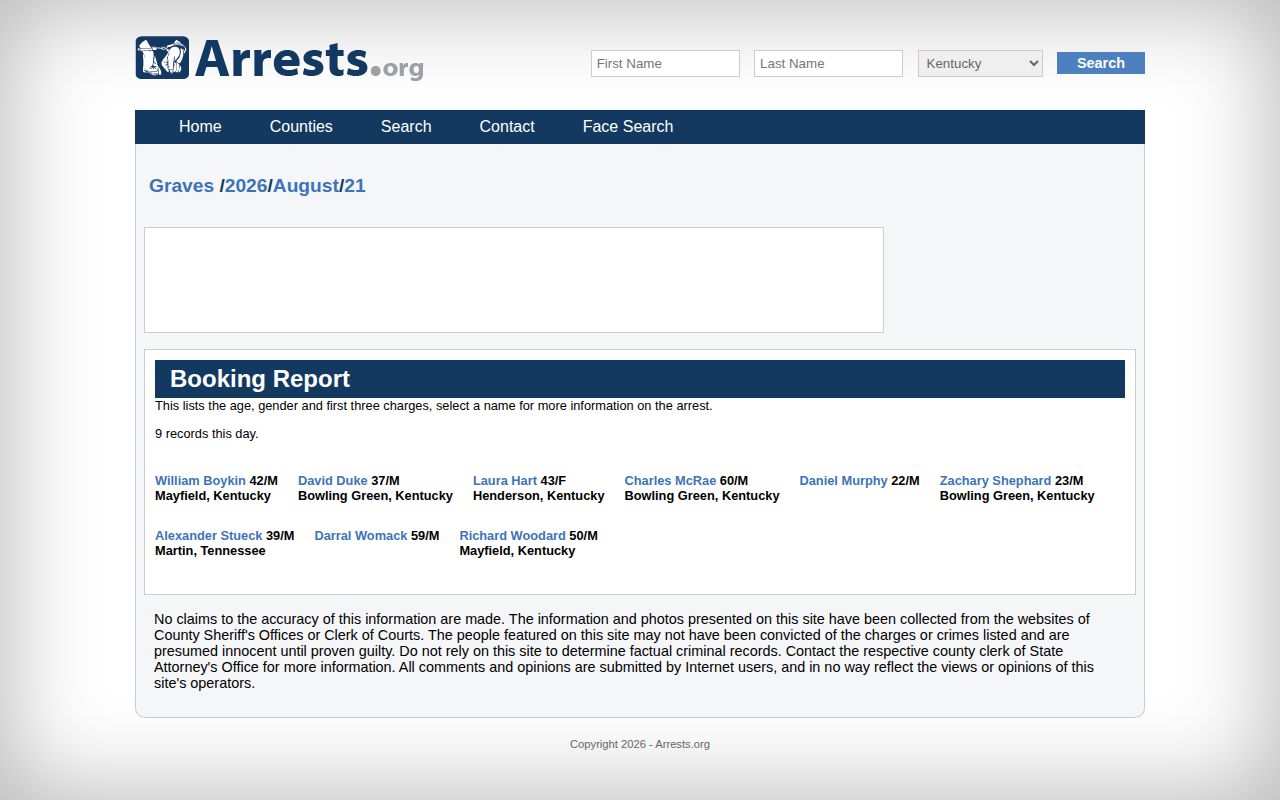View Daniel Murphy's booking details
This screenshot has height=800, width=1280.
[843, 481]
